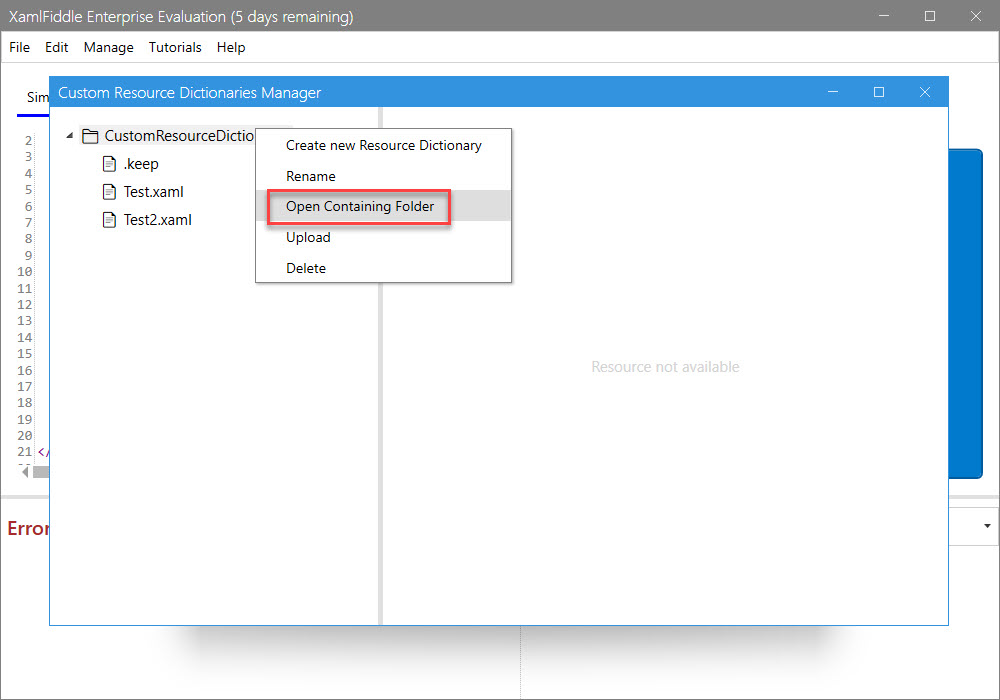Maximize the Custom Resource Dictionaries Manager
This screenshot has width=1000, height=700.
[879, 92]
